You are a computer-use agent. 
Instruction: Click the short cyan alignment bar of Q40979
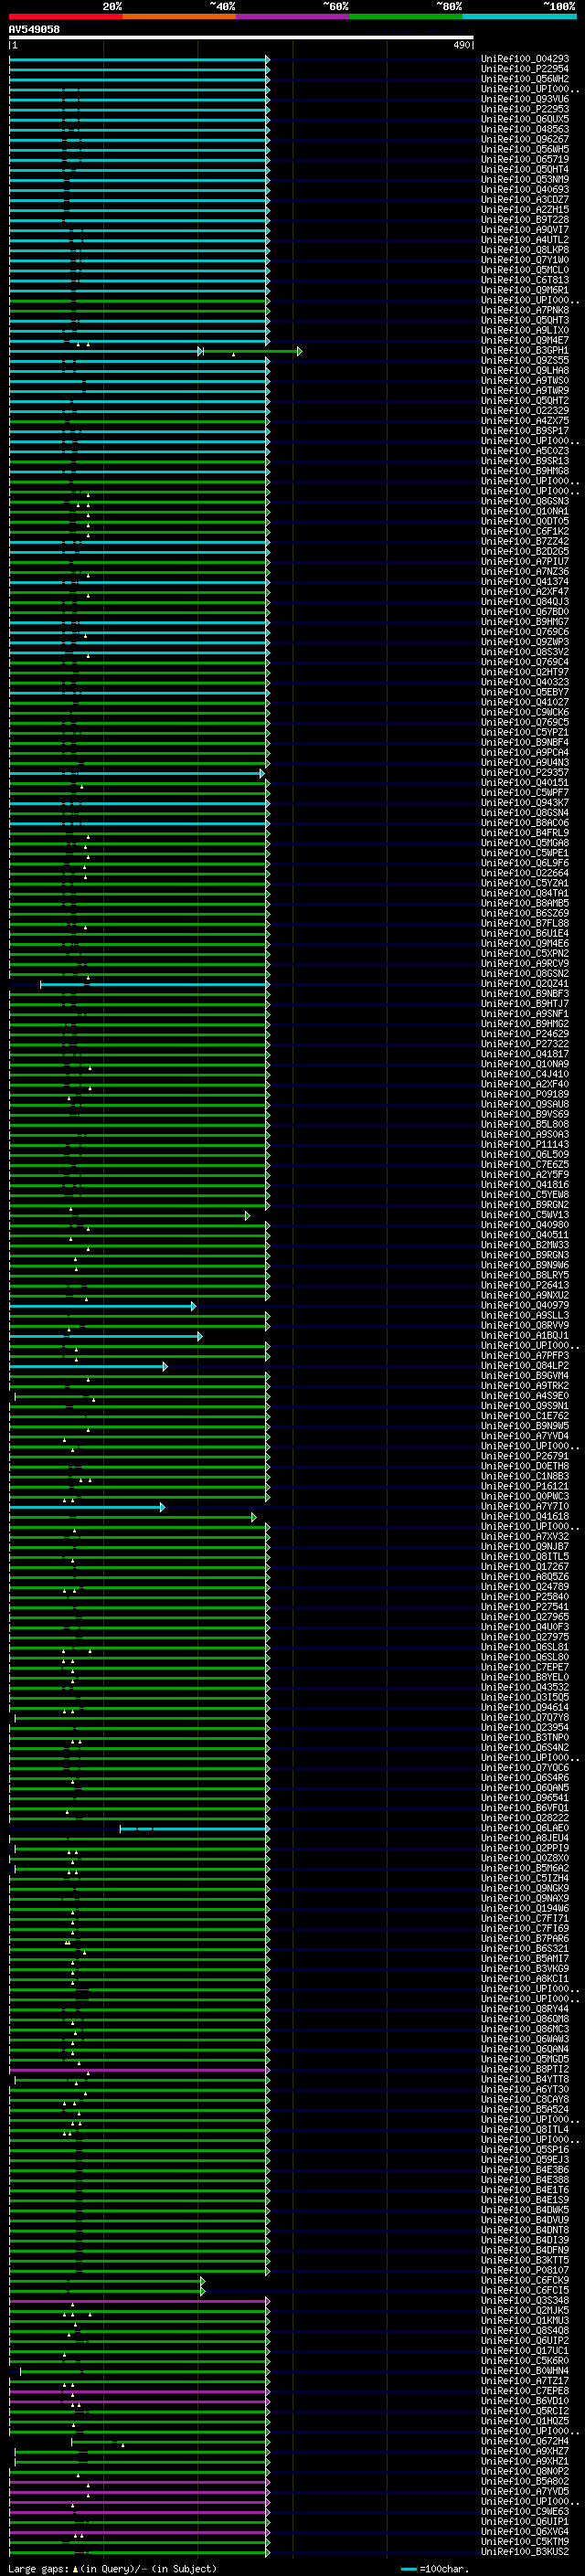tap(102, 1306)
